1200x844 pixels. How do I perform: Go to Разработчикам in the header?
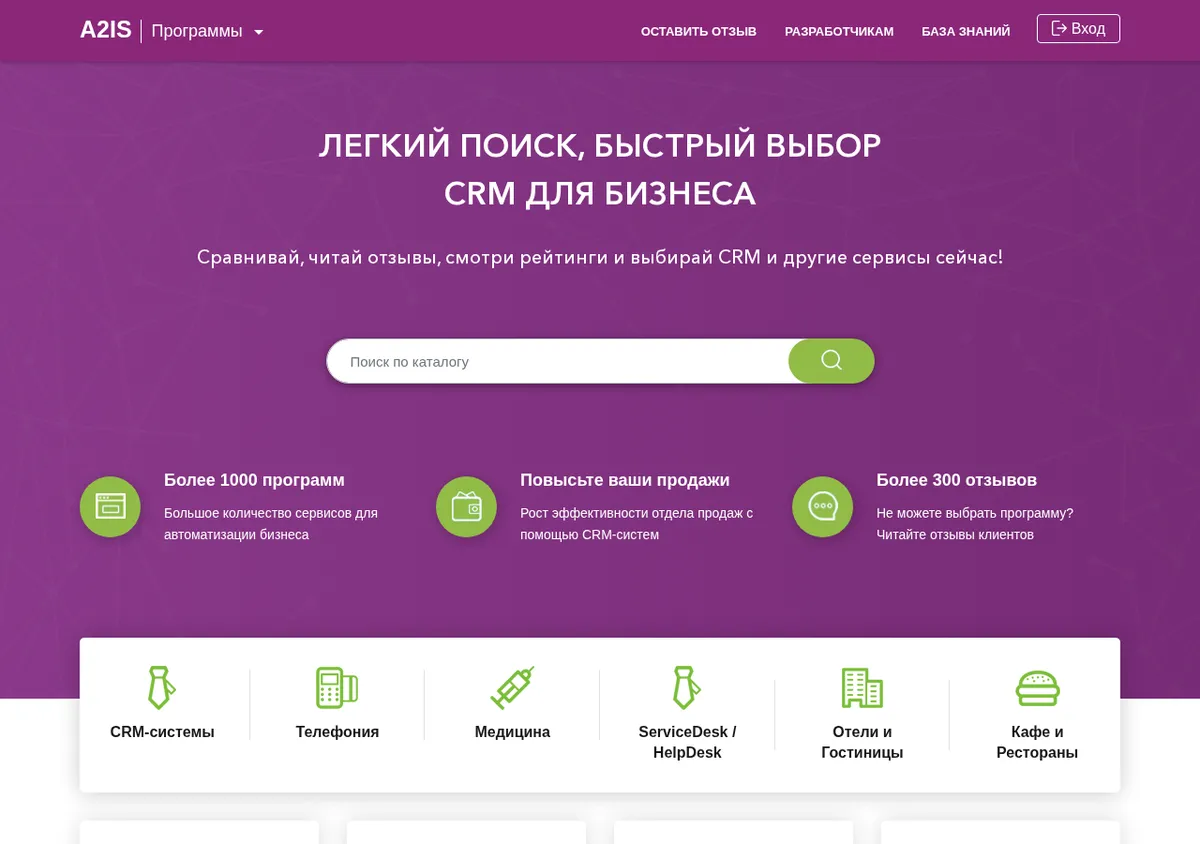(x=839, y=31)
